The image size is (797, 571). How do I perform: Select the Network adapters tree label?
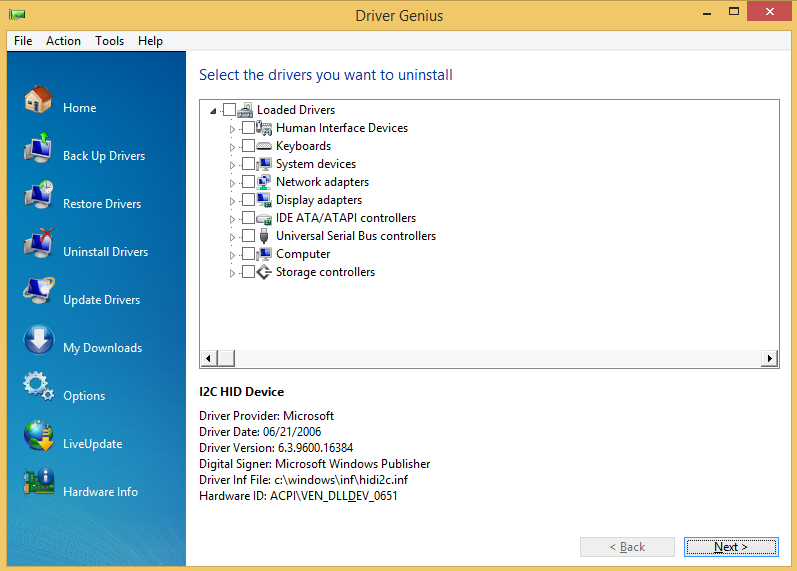point(322,182)
